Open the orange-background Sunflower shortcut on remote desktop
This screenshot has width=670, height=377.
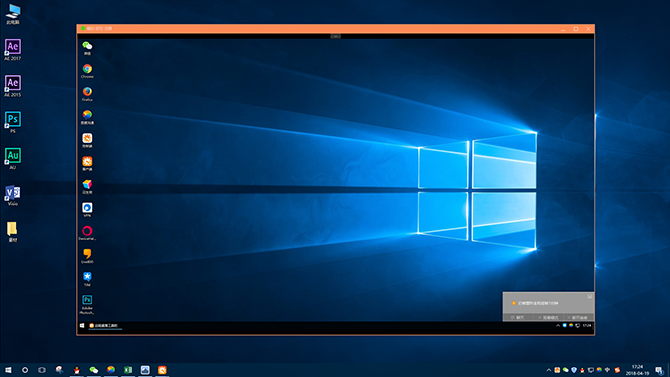coord(87,163)
